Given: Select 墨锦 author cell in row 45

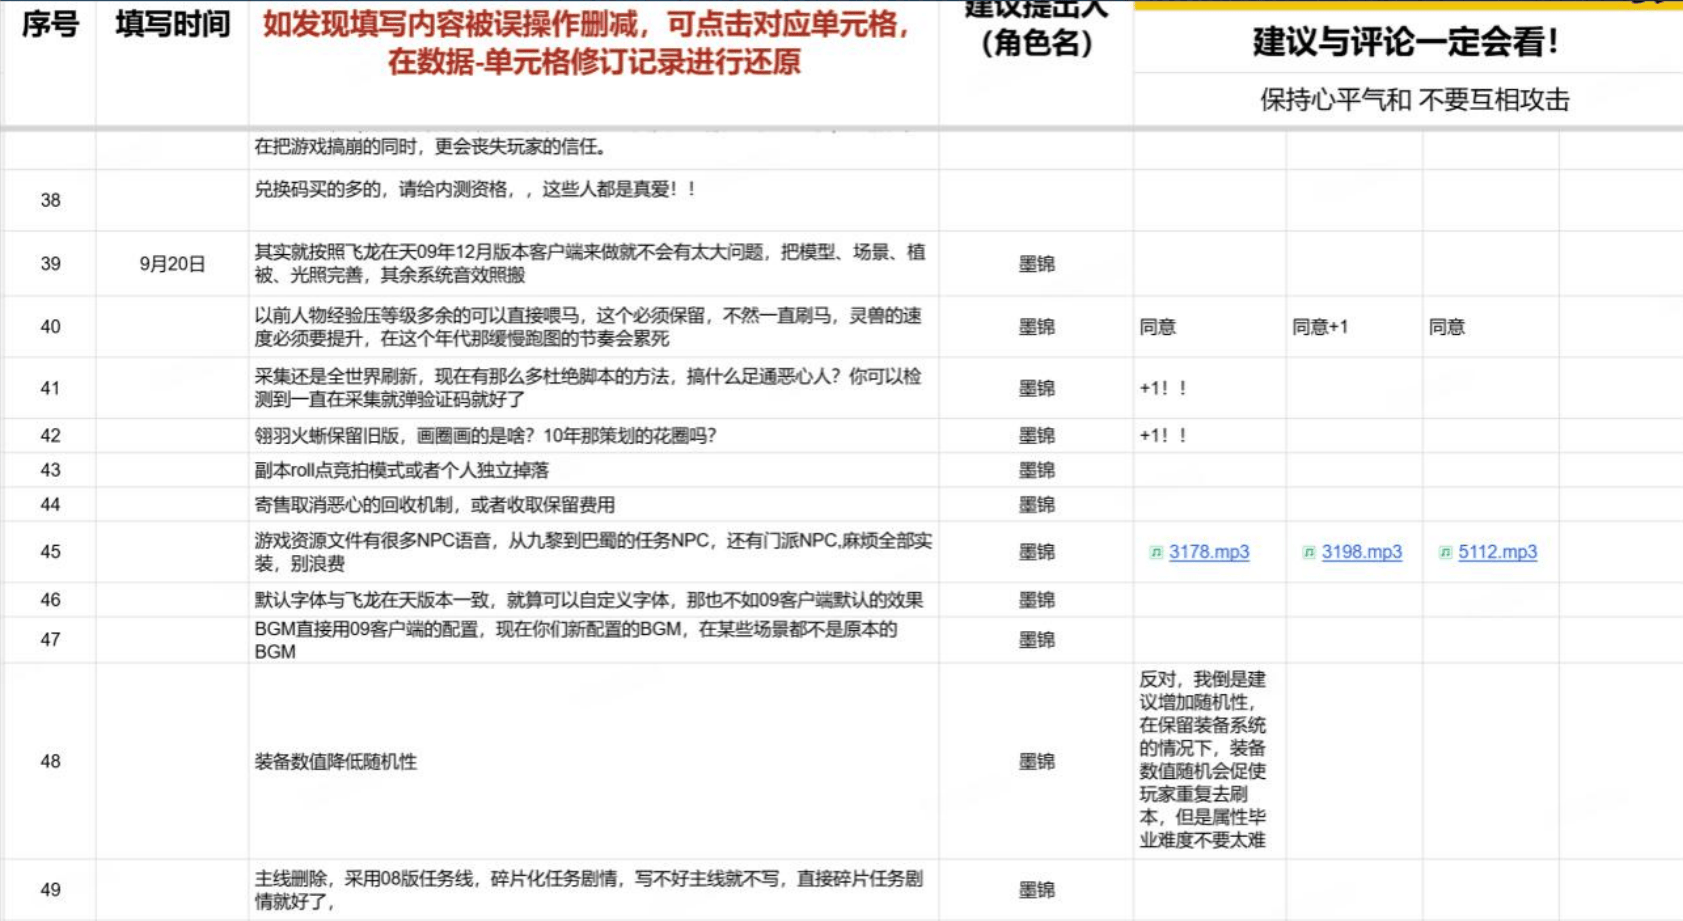Looking at the screenshot, I should coord(1036,552).
